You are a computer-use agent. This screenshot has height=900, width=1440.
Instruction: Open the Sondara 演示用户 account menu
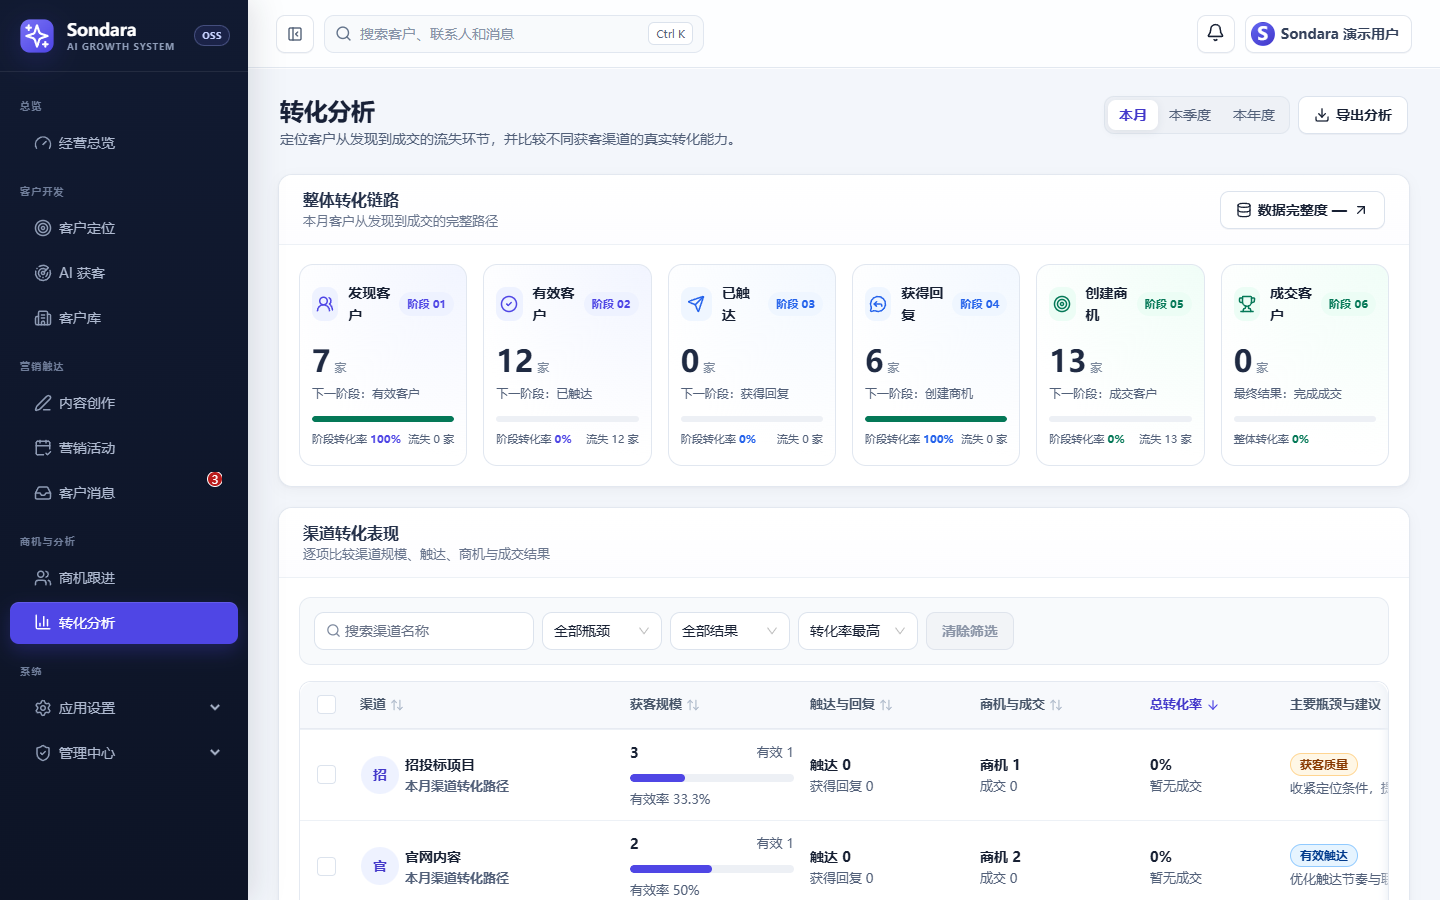tap(1328, 34)
